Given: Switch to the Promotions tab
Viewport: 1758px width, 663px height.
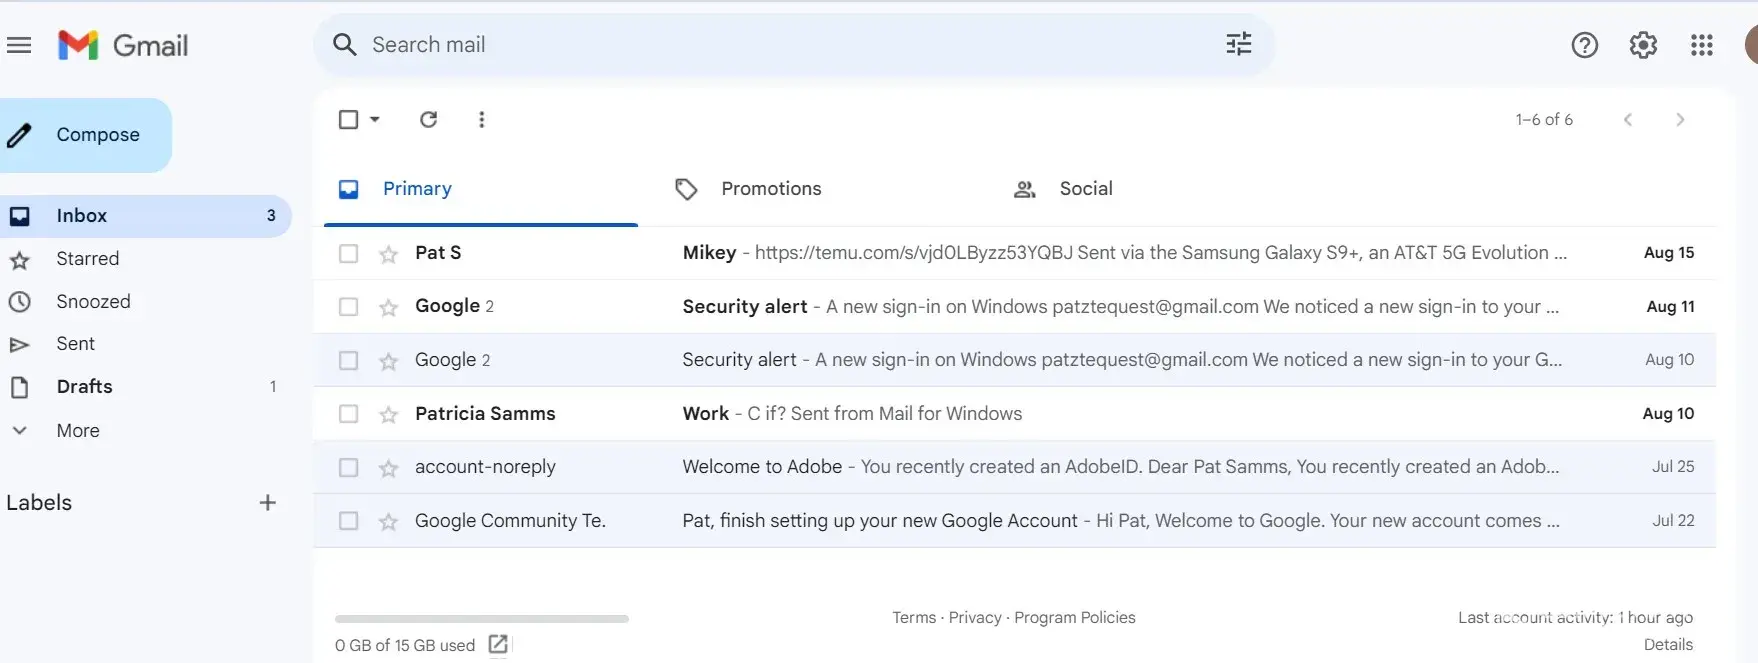Looking at the screenshot, I should (x=770, y=189).
